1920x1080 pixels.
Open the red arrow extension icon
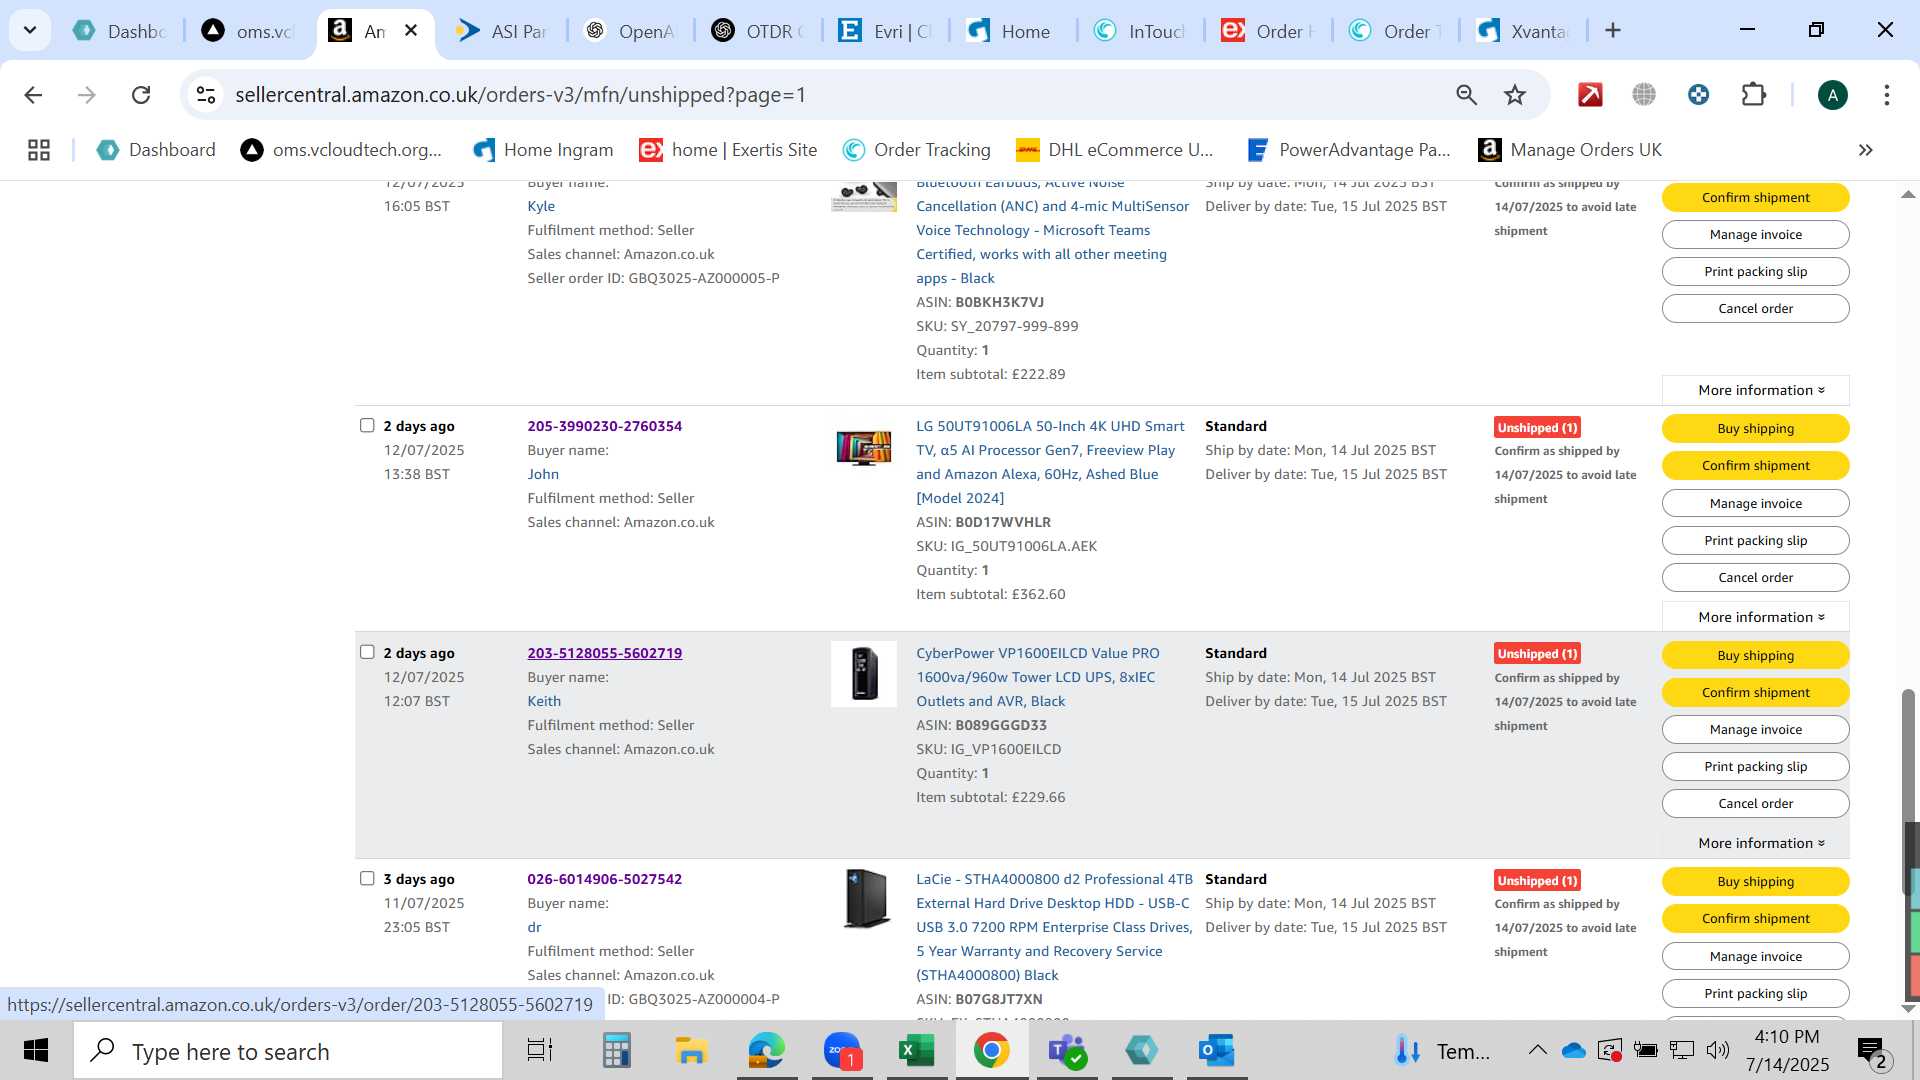click(1590, 95)
